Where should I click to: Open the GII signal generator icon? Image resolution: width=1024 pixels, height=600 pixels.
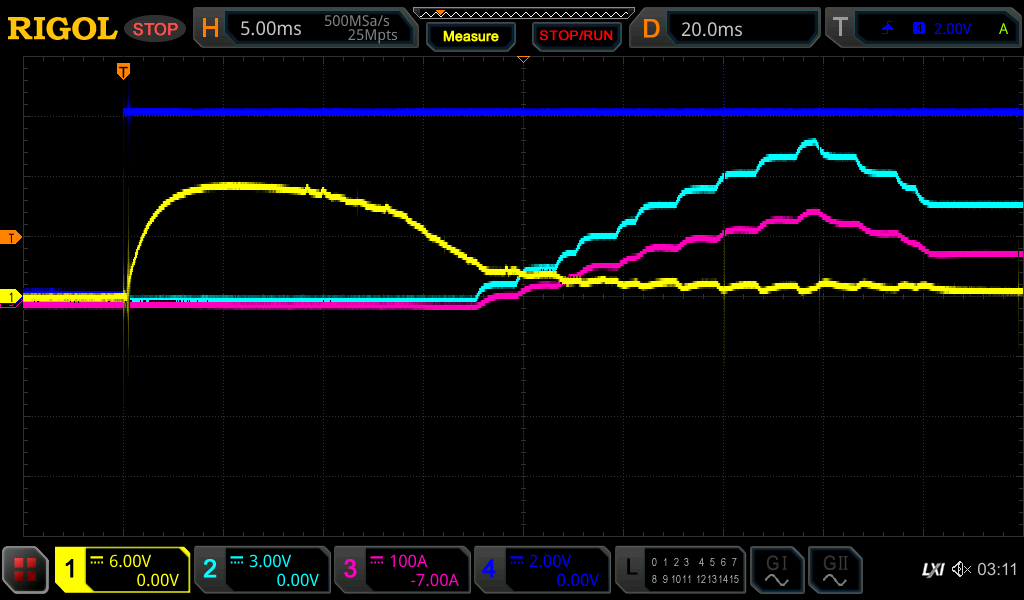tap(834, 570)
